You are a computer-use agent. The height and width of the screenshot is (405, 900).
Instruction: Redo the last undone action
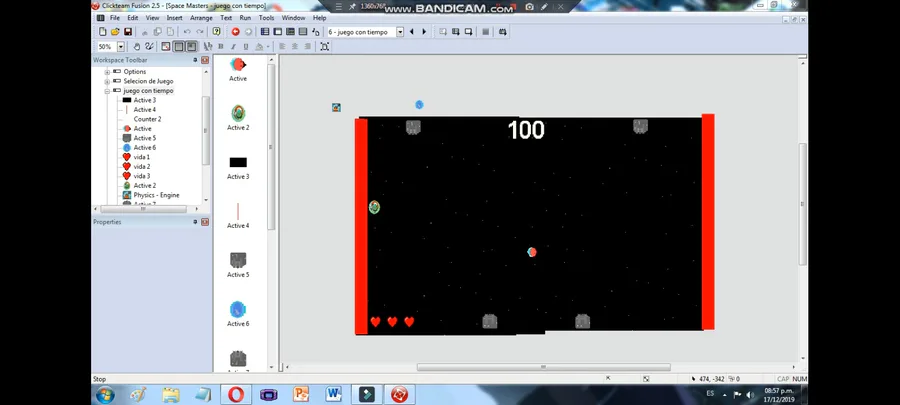pos(200,32)
